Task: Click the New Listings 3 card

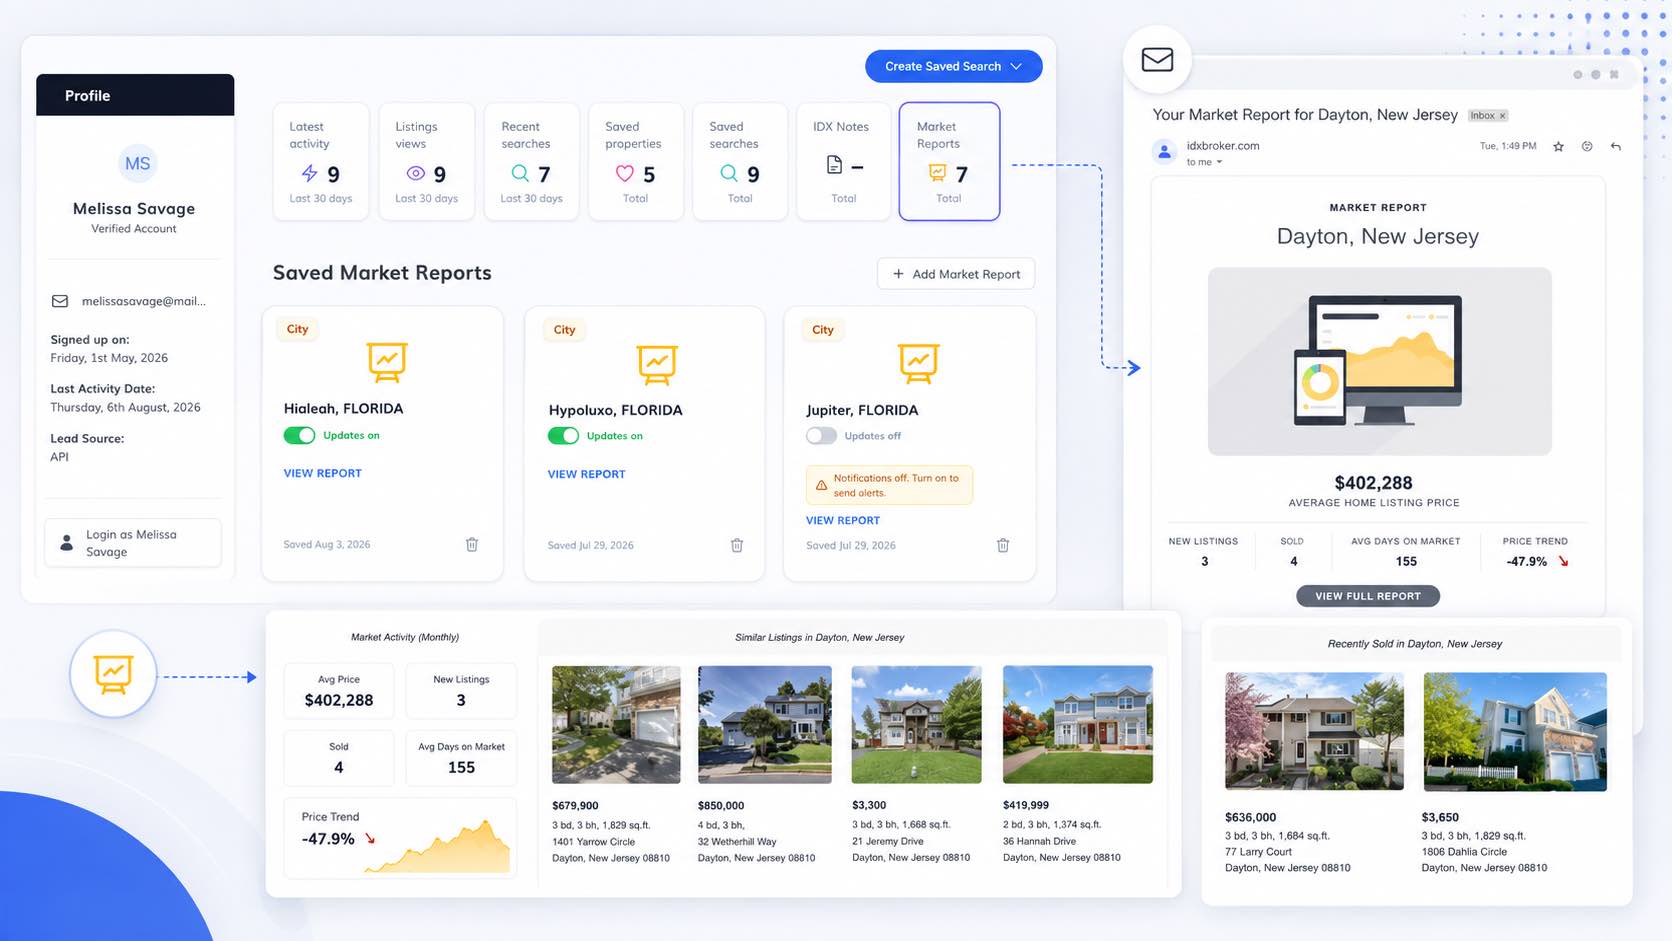Action: tap(461, 691)
